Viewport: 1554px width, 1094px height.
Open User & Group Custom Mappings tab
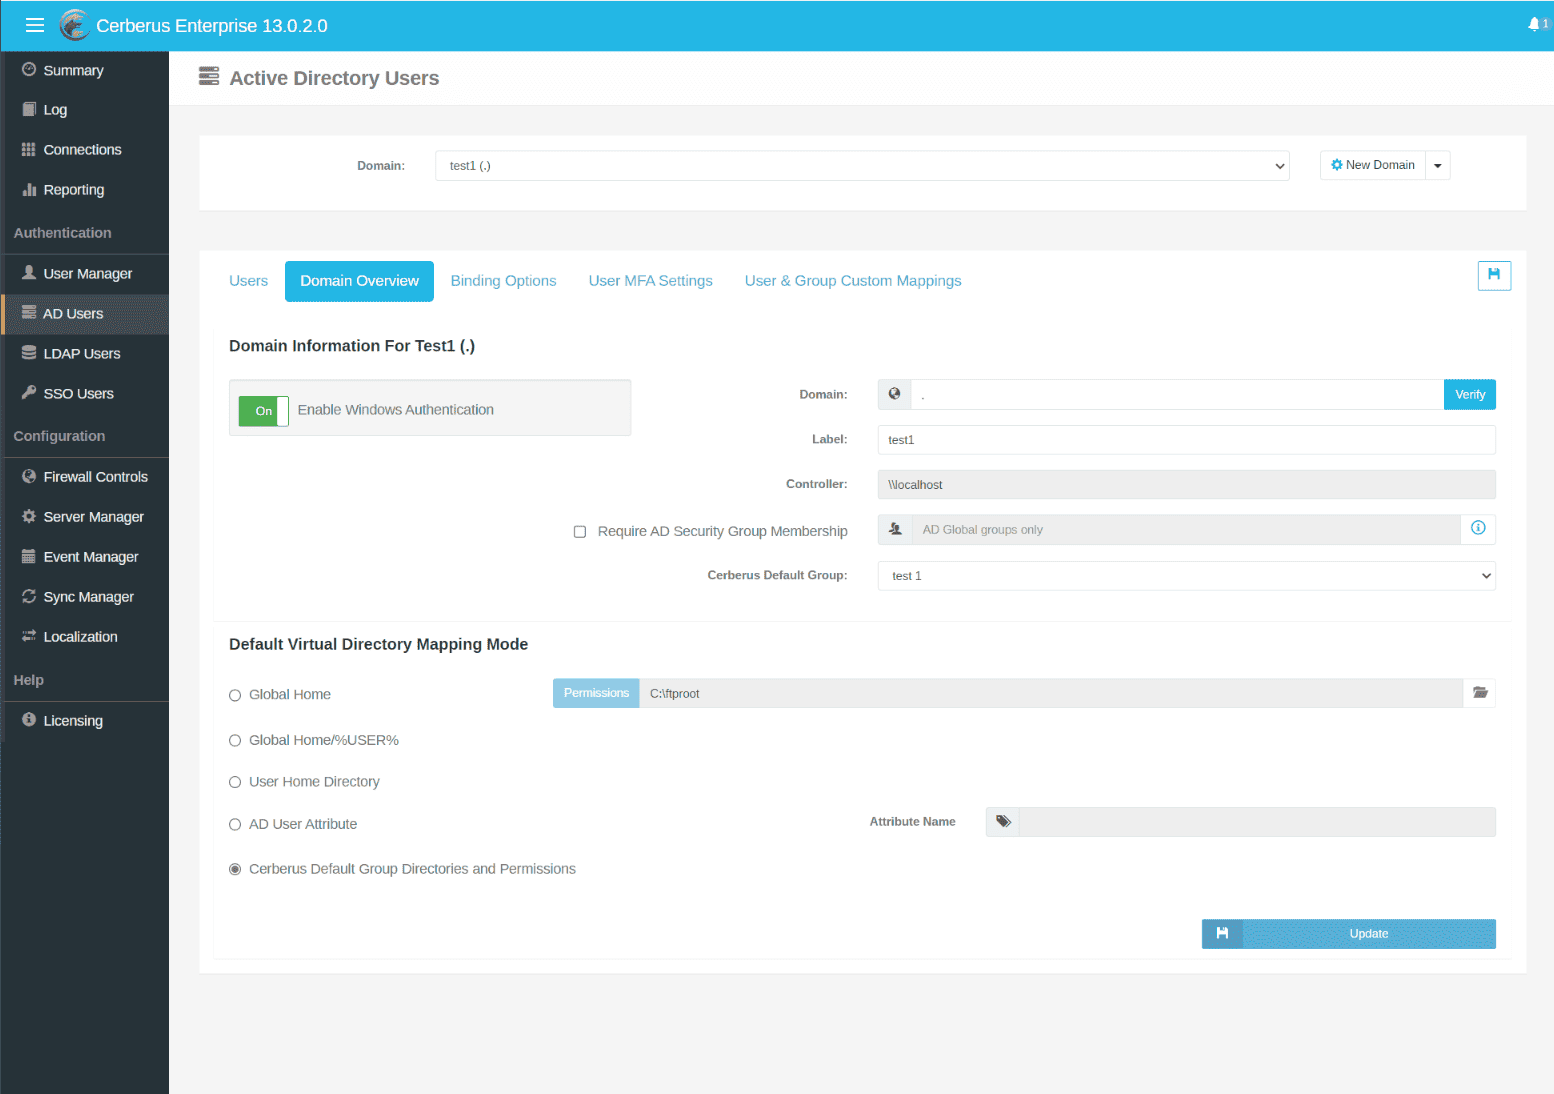point(853,281)
